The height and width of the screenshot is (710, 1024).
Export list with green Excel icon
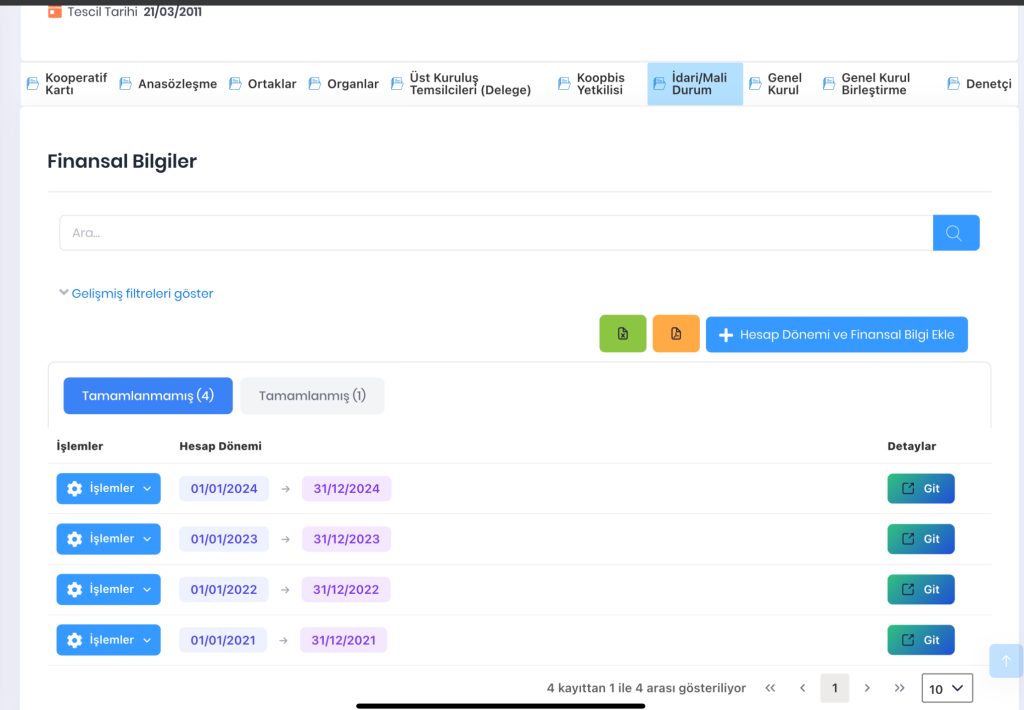tap(622, 334)
